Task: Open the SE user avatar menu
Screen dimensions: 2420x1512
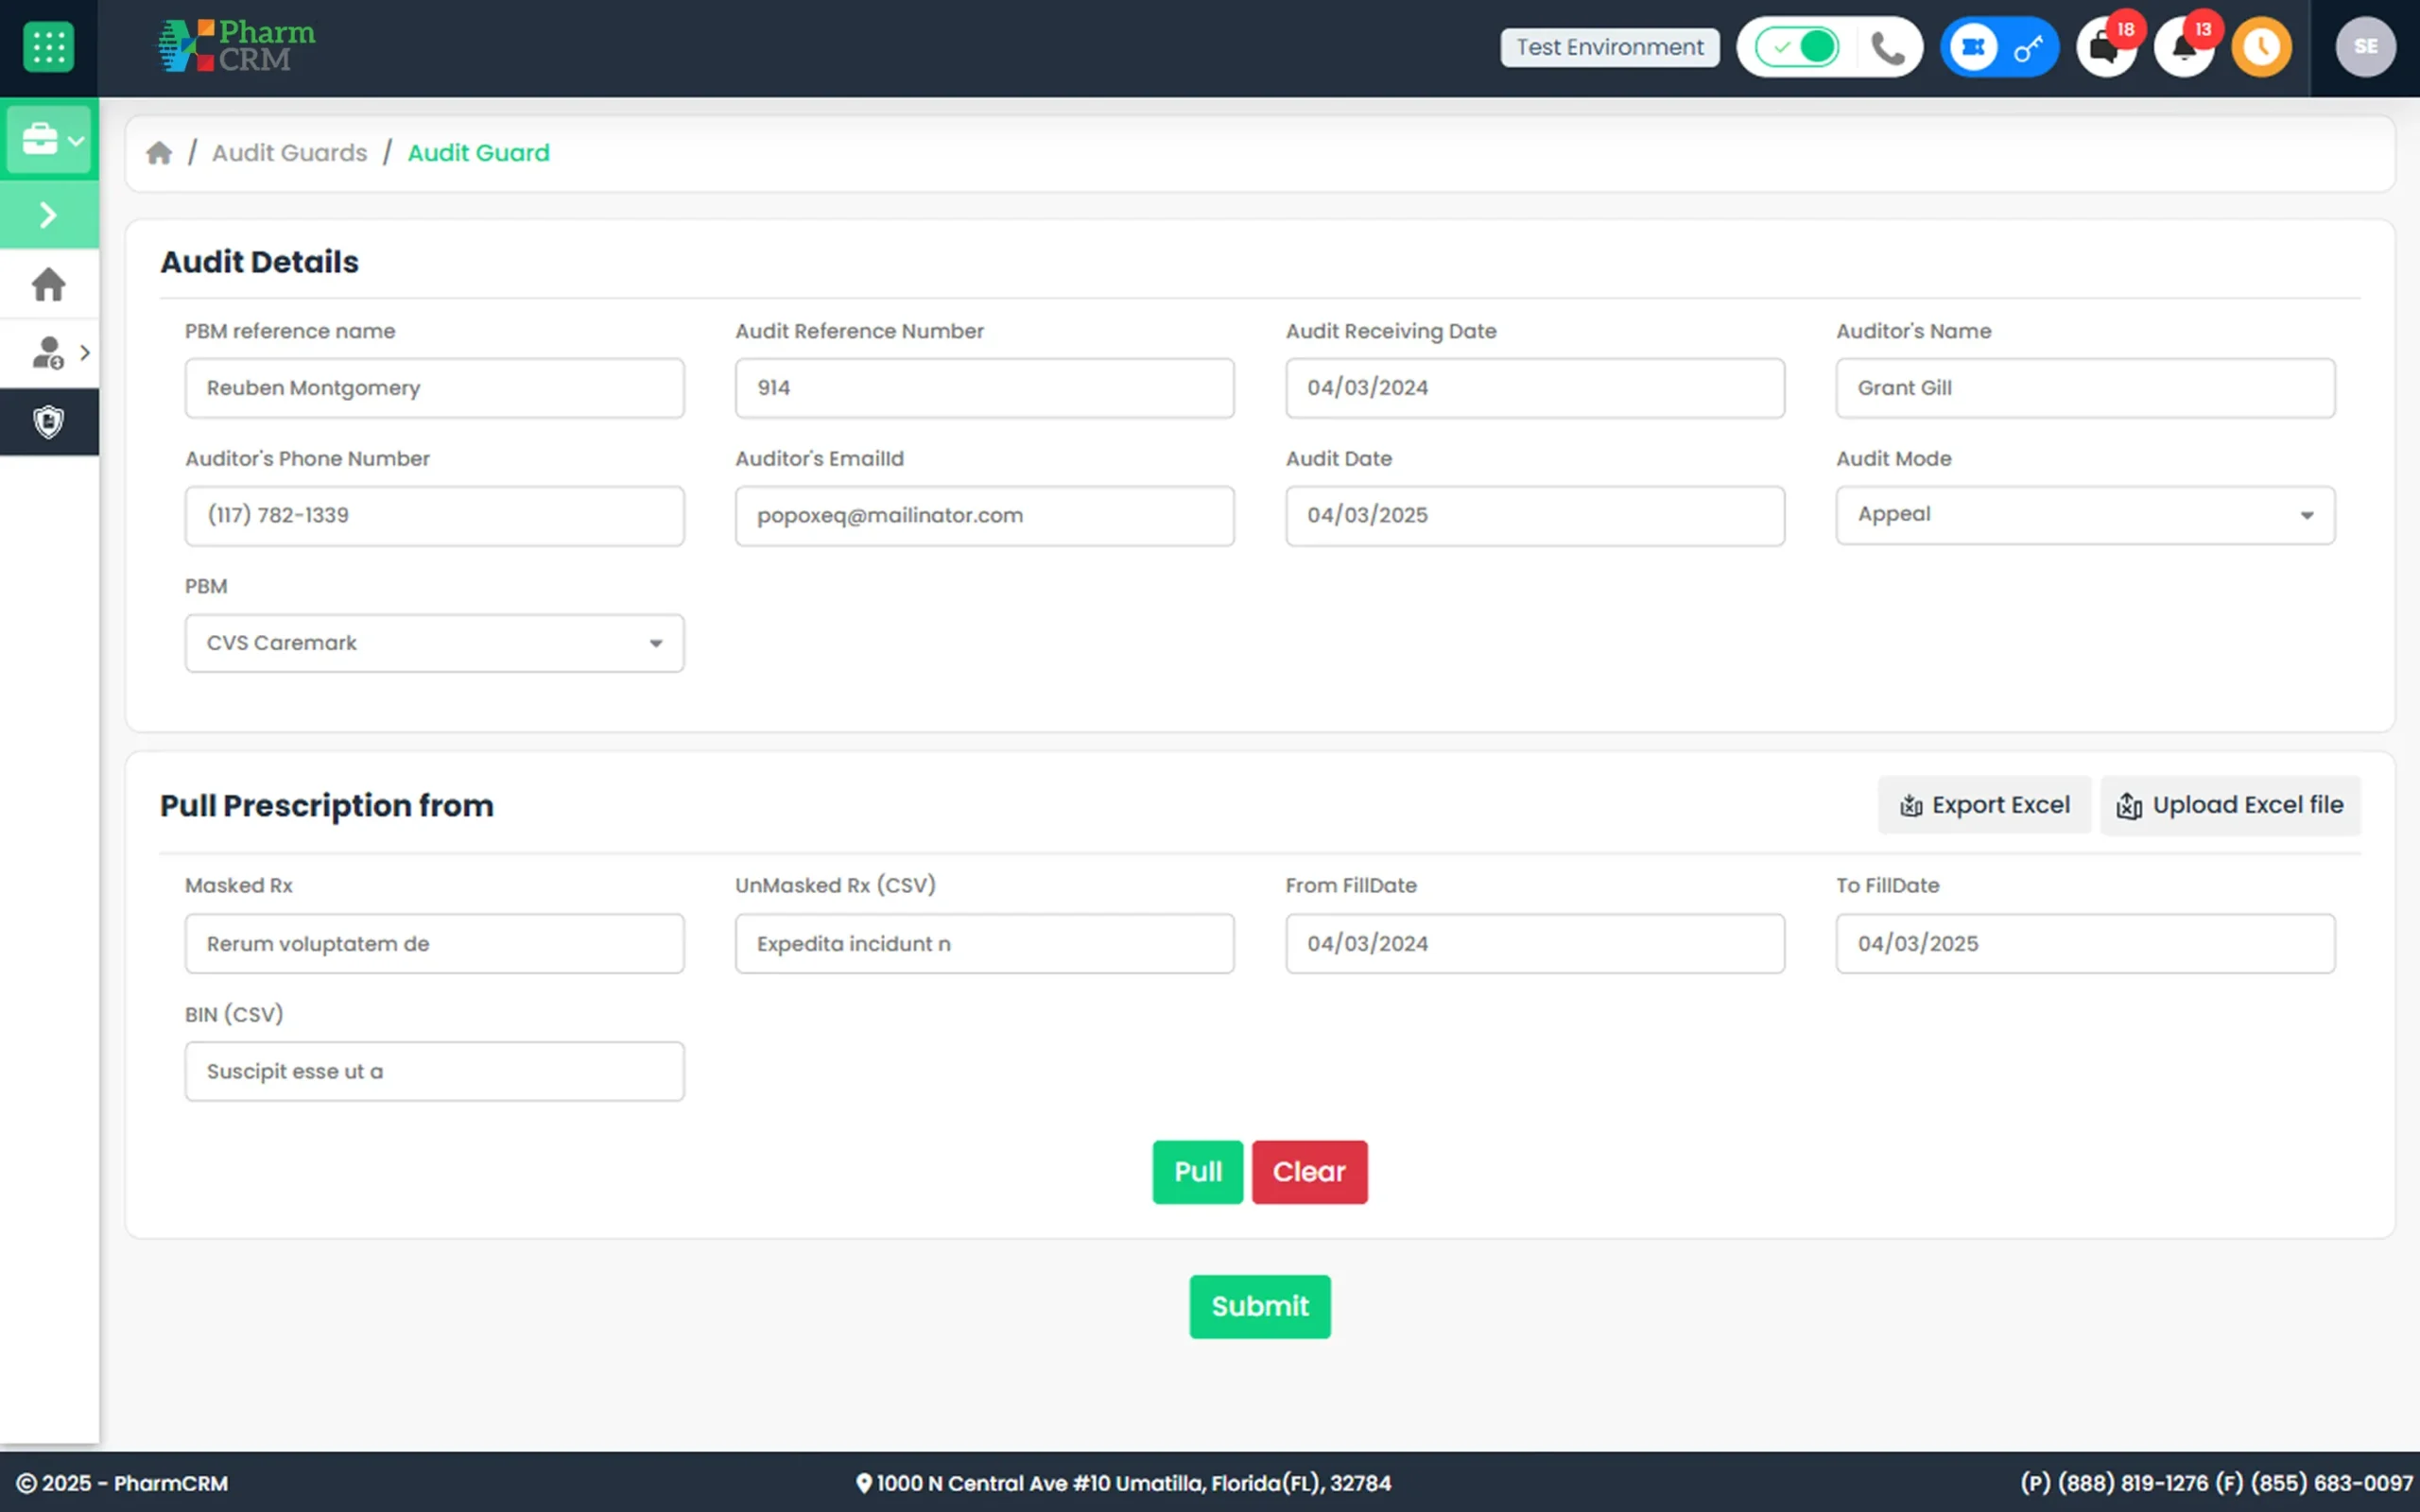Action: (2365, 47)
